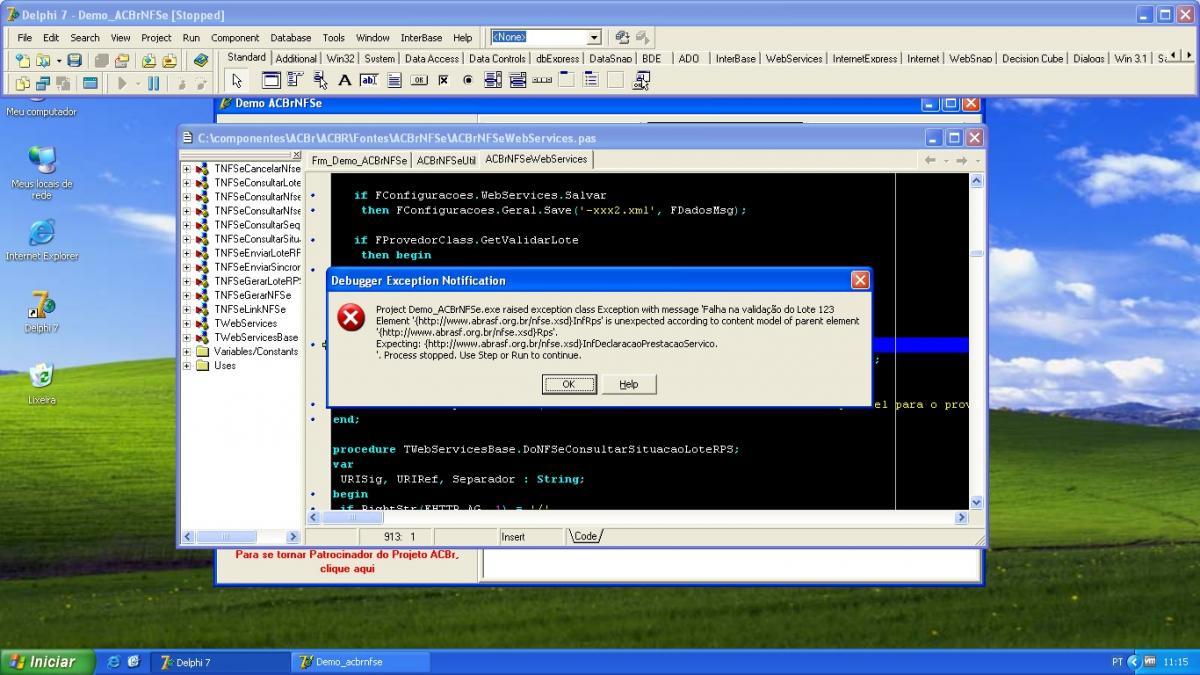The image size is (1200, 675).
Task: Select the RadioButton component icon
Action: coord(468,81)
